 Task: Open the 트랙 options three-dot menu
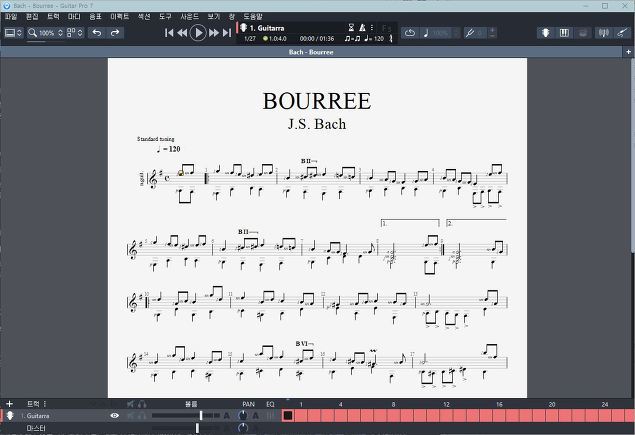(45, 404)
